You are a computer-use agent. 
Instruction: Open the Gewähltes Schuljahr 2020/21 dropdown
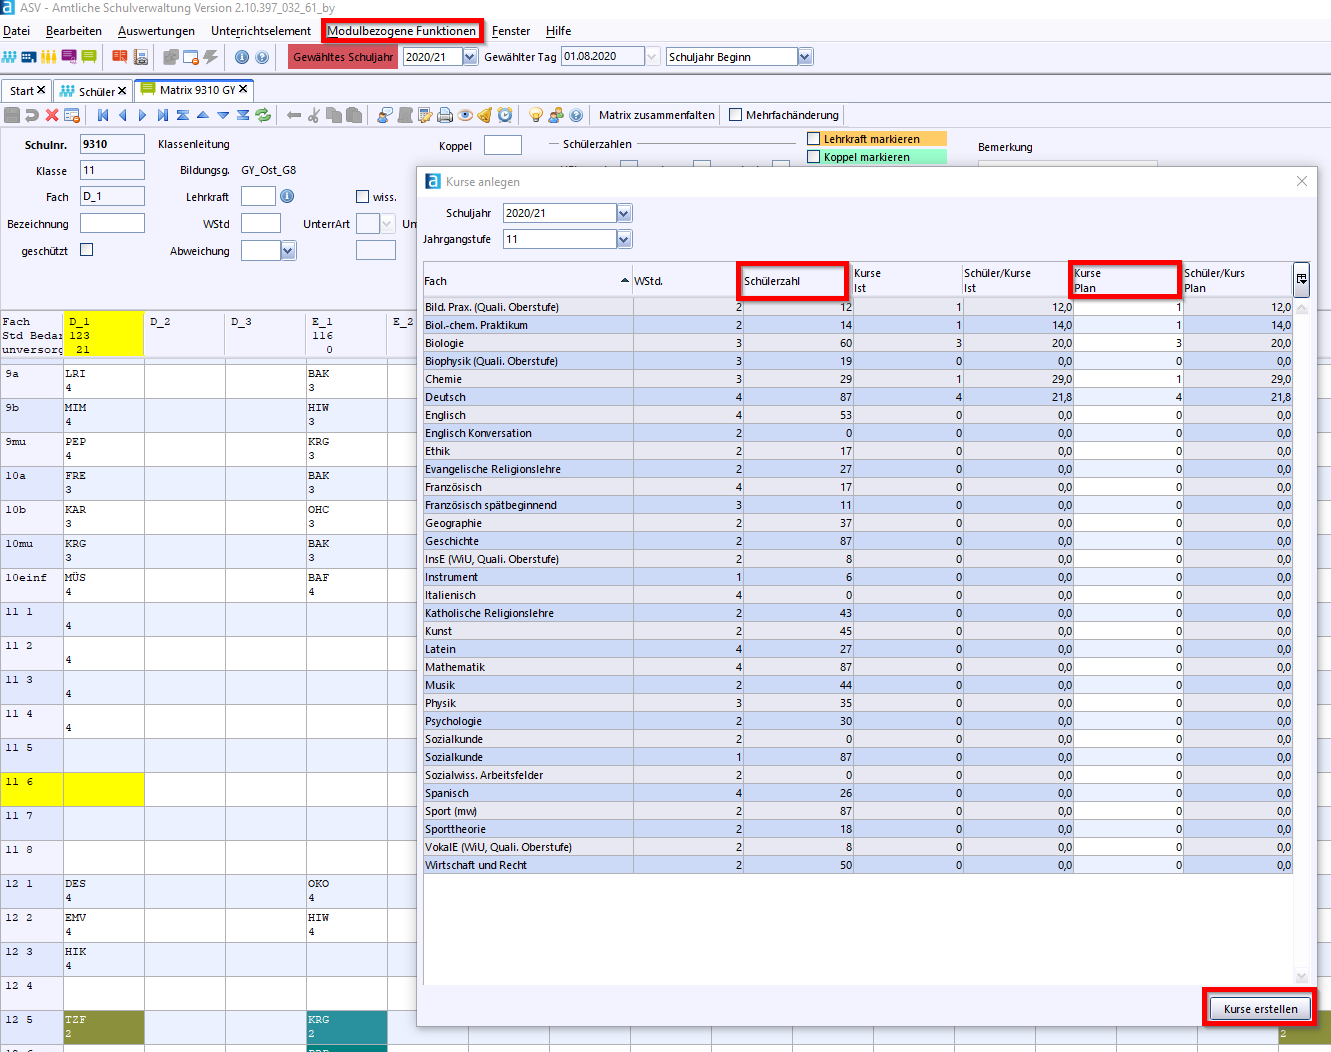pyautogui.click(x=470, y=57)
